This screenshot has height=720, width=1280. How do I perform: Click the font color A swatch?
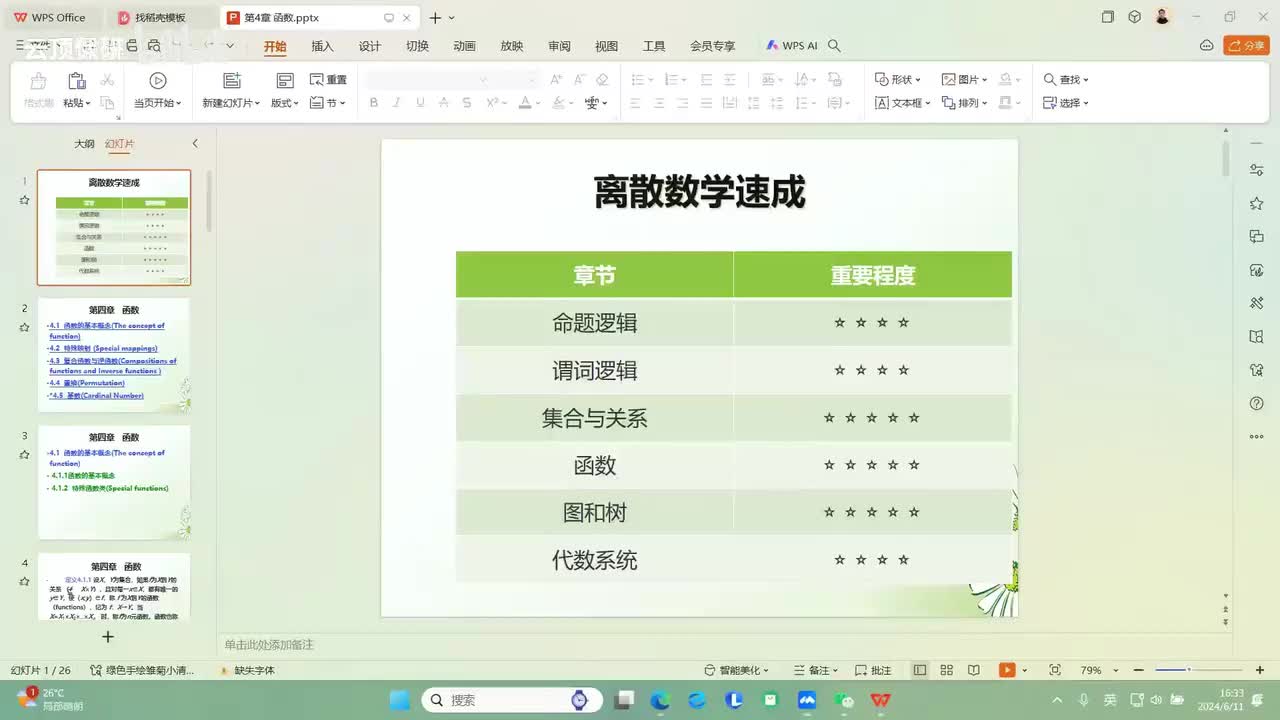point(525,103)
